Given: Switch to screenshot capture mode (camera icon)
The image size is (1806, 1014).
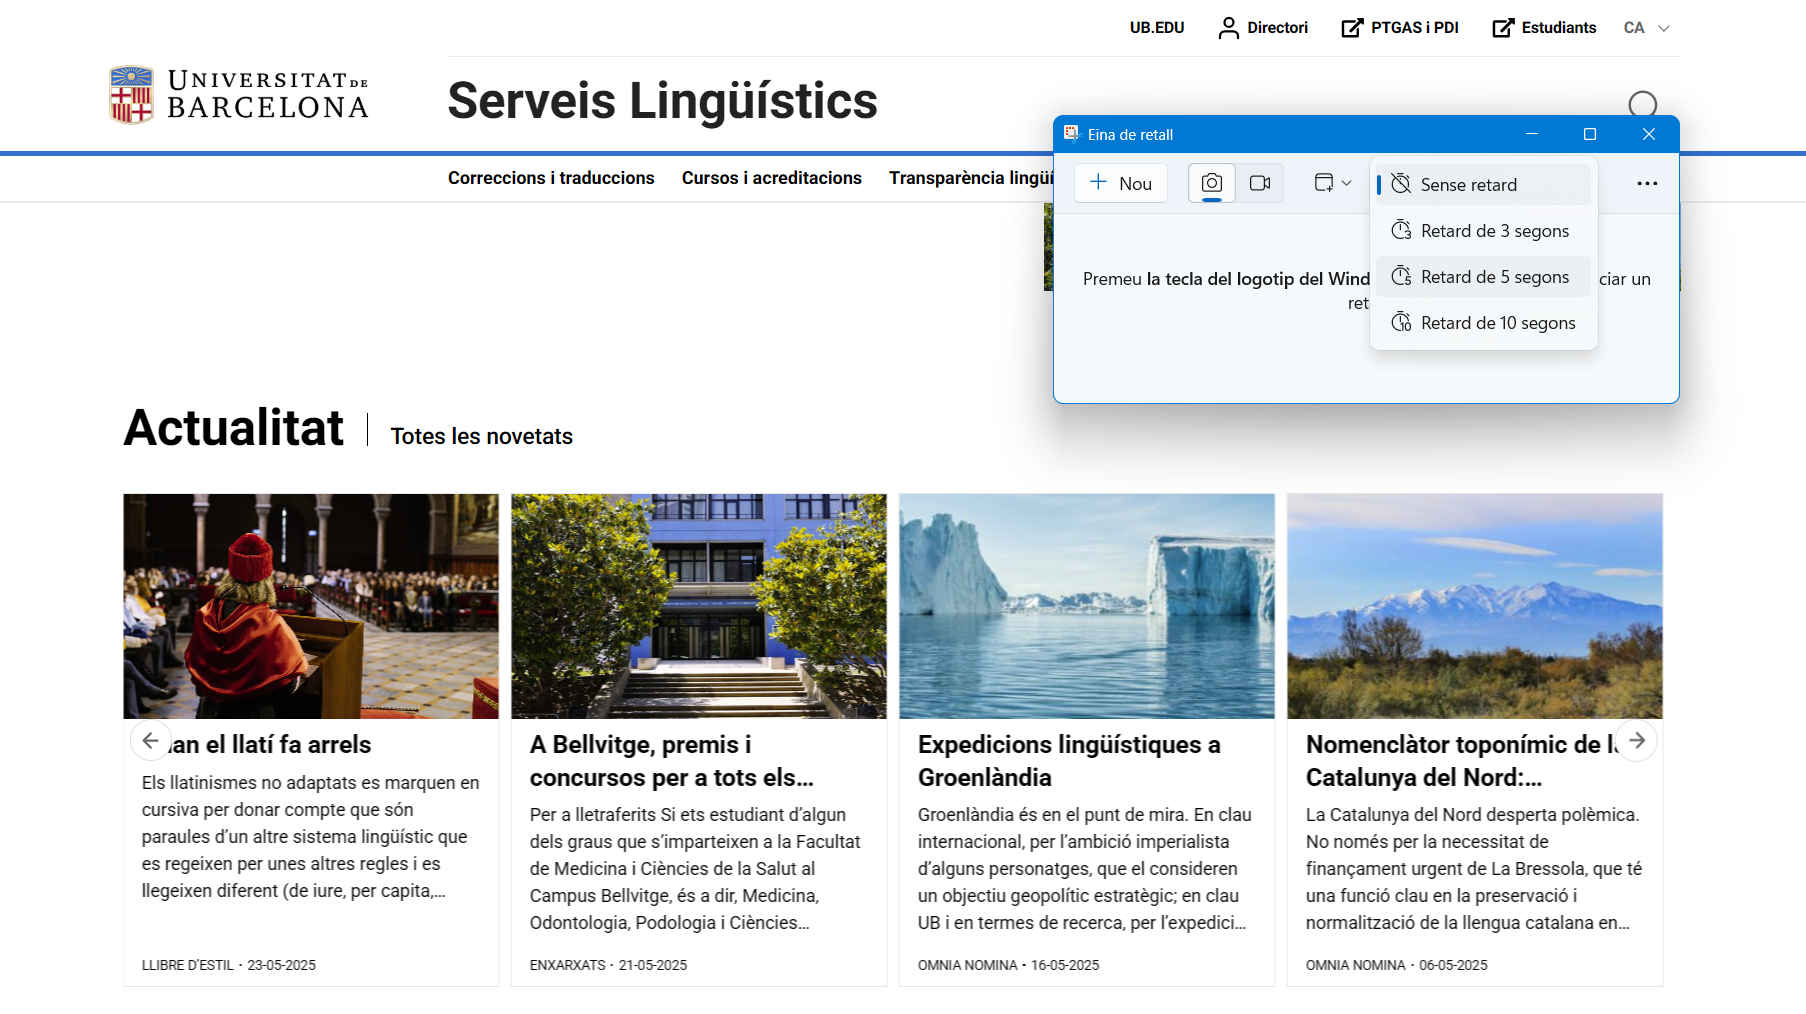Looking at the screenshot, I should (1211, 183).
